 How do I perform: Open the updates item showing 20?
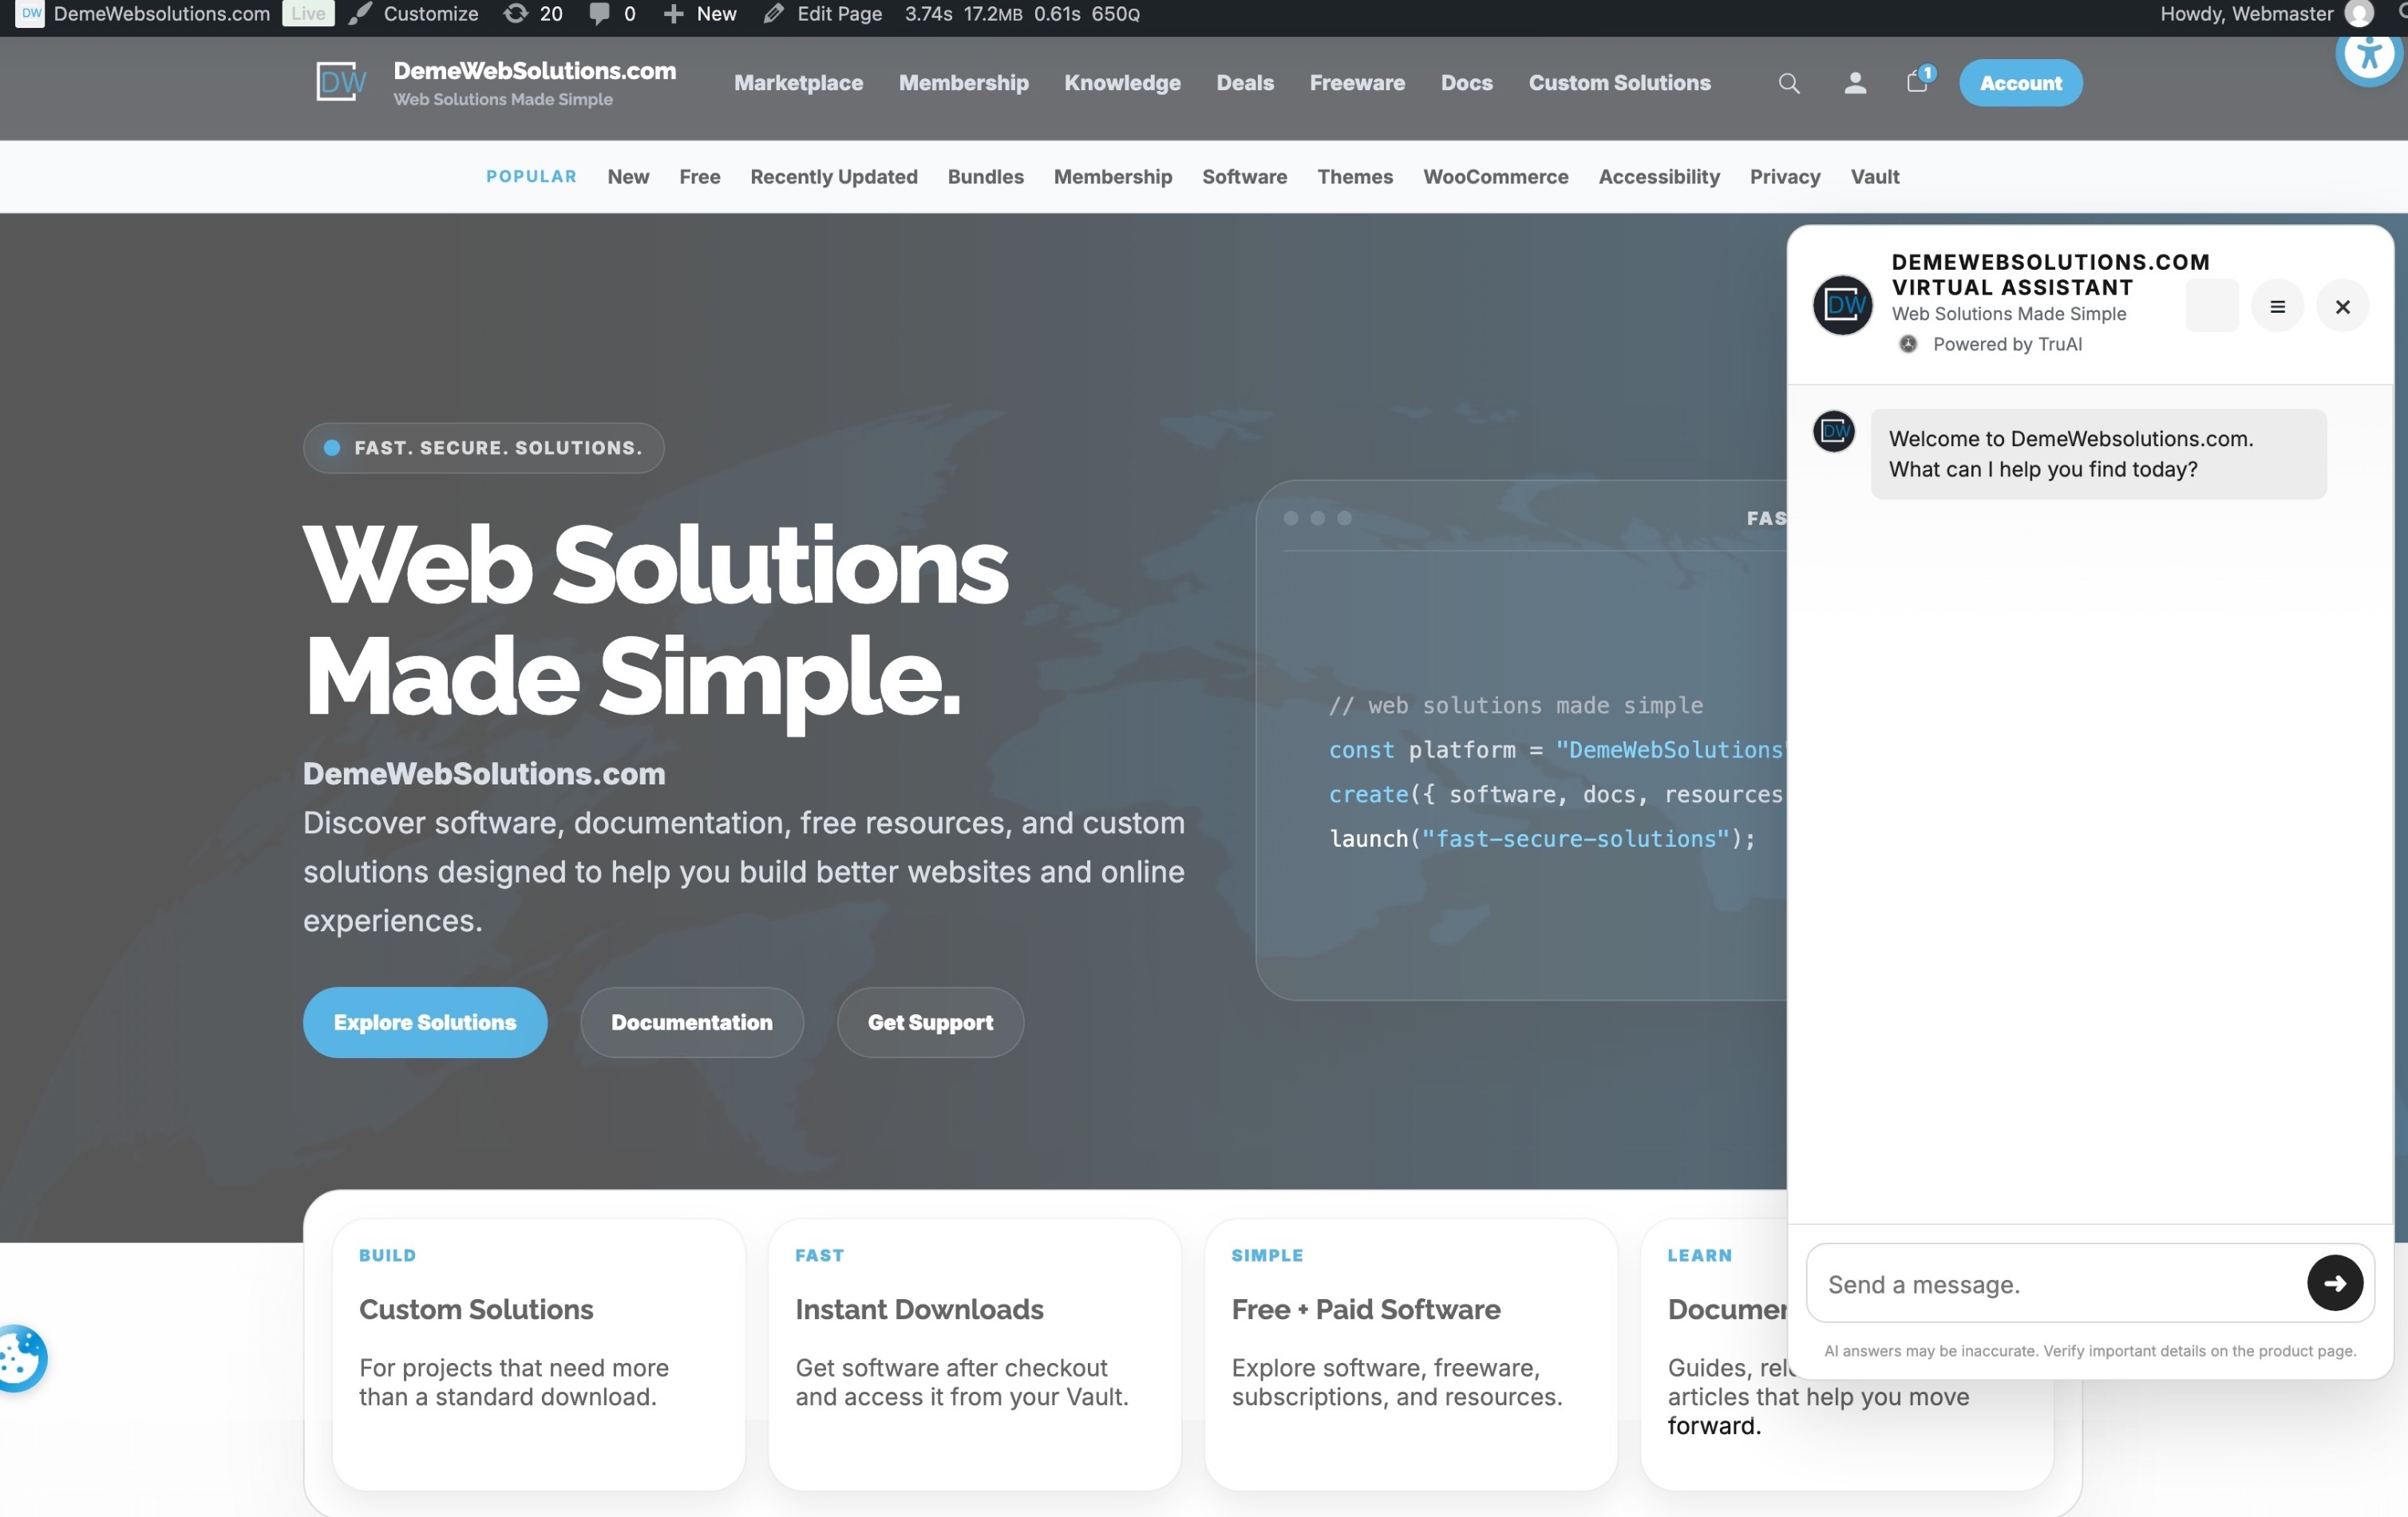(533, 14)
